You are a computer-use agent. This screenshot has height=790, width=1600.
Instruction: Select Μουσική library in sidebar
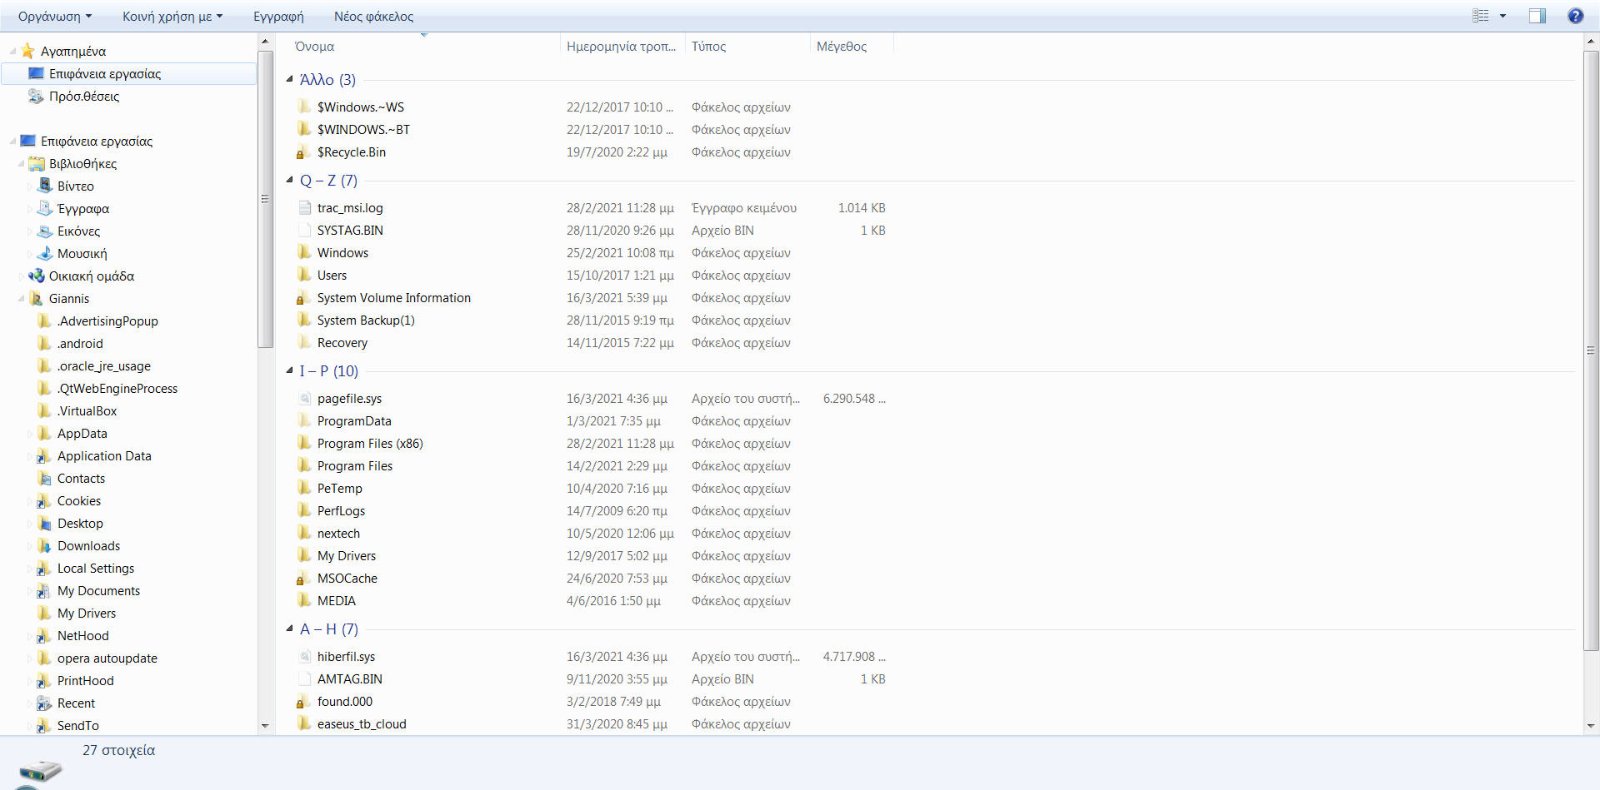point(81,254)
